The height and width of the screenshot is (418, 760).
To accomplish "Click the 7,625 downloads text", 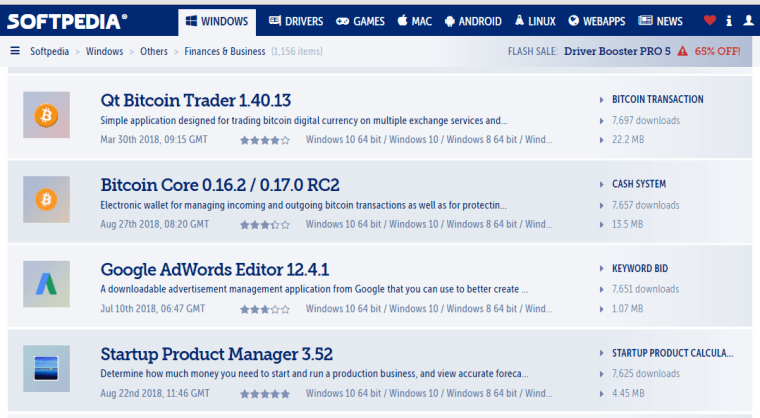I will point(646,373).
